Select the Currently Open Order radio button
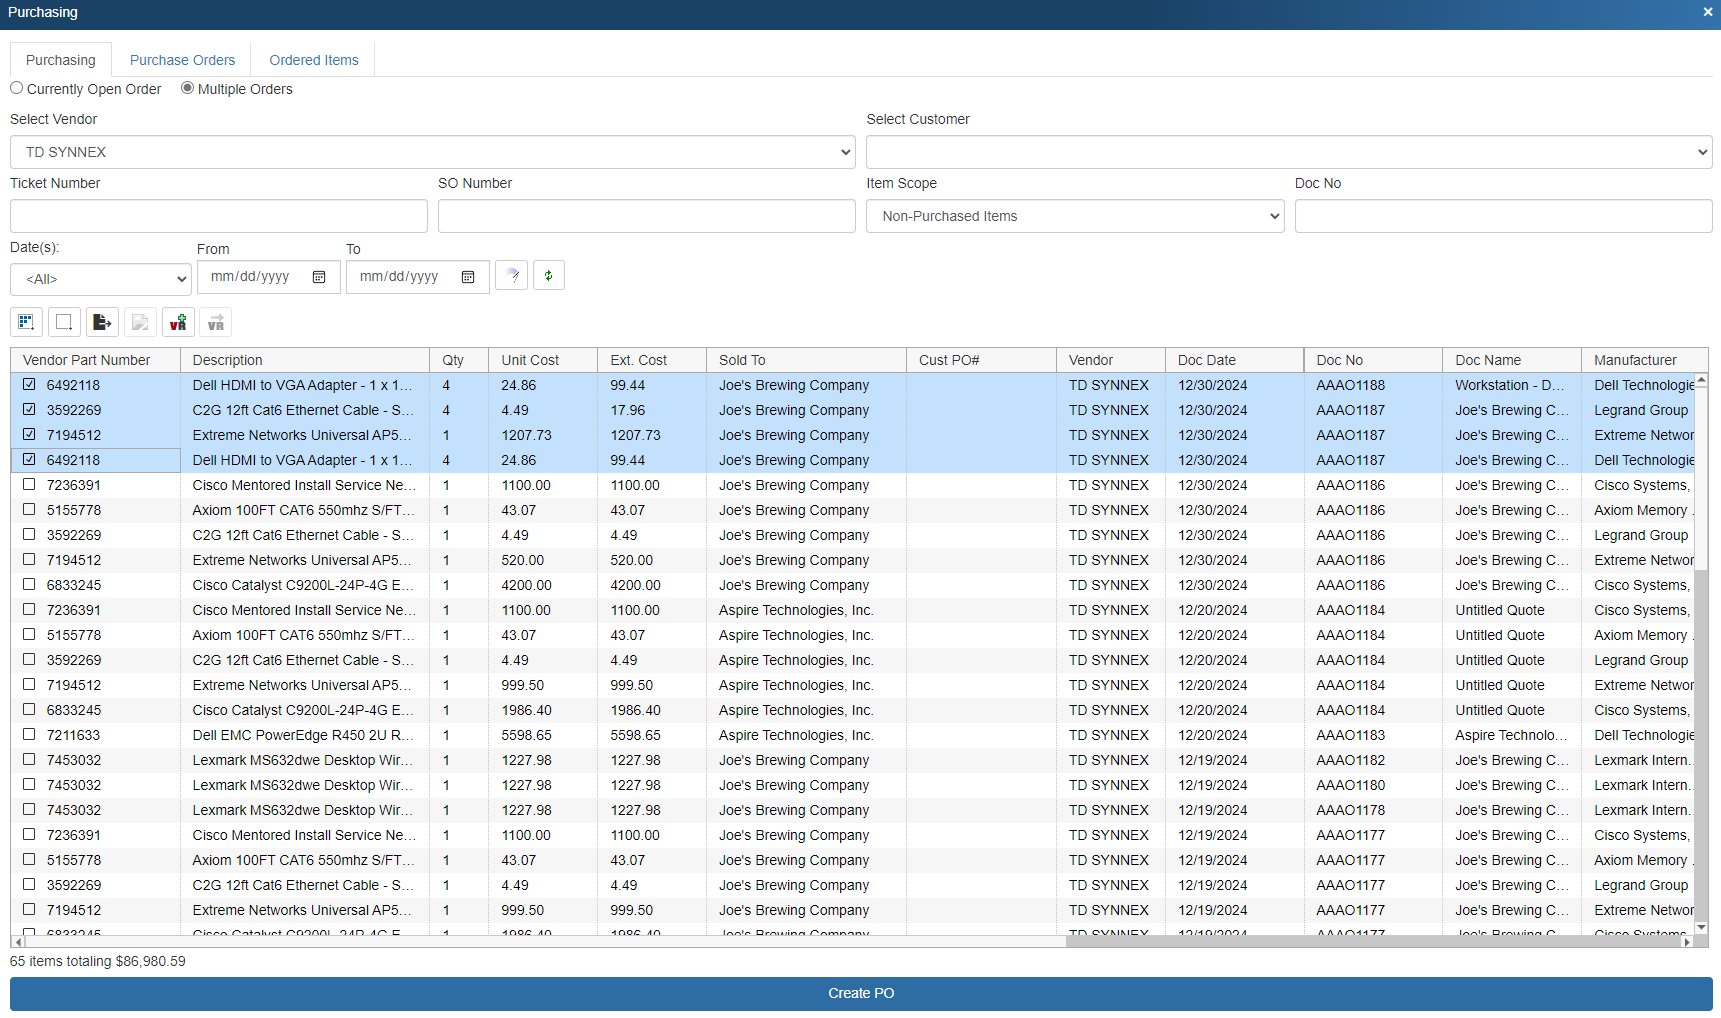This screenshot has height=1018, width=1721. [17, 88]
